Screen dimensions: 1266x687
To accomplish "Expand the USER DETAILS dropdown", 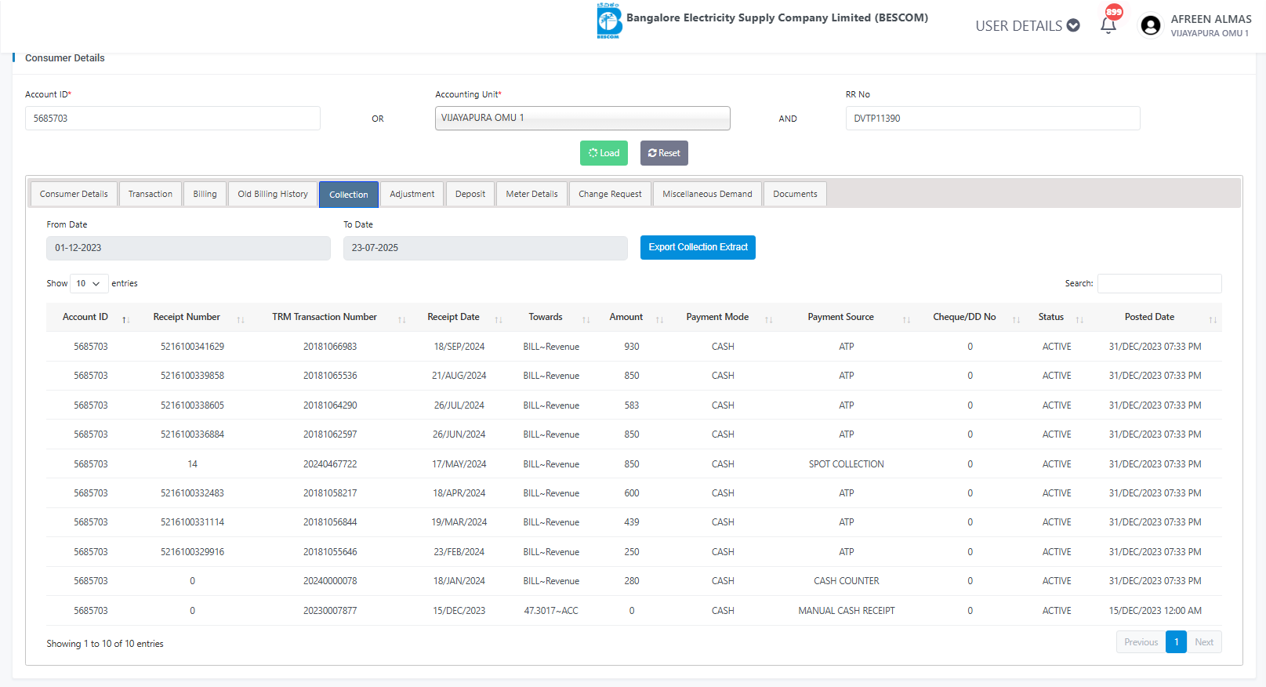I will [1027, 26].
